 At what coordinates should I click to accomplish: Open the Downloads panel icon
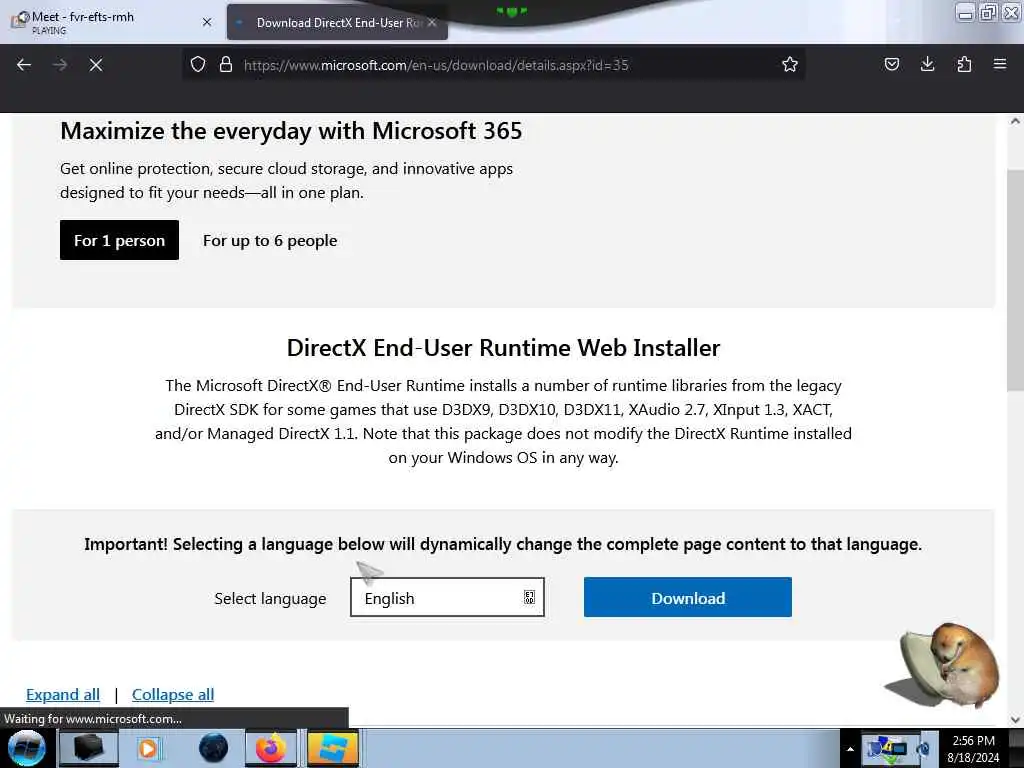tap(927, 64)
